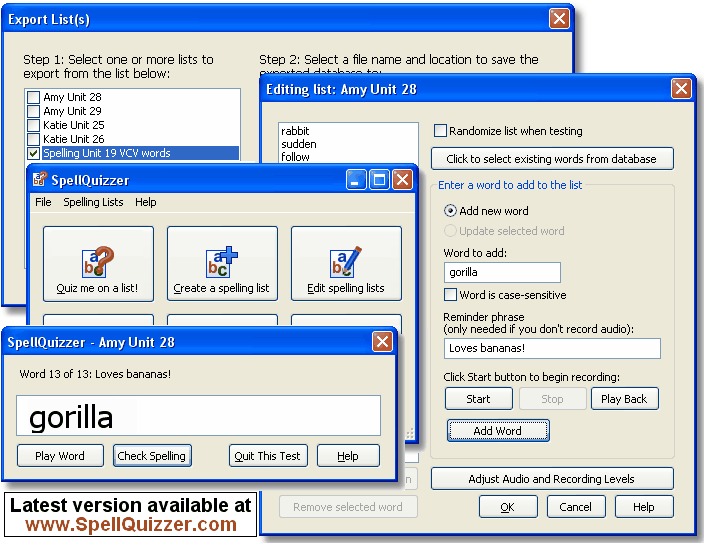Open the File menu
704x543 pixels.
point(43,202)
